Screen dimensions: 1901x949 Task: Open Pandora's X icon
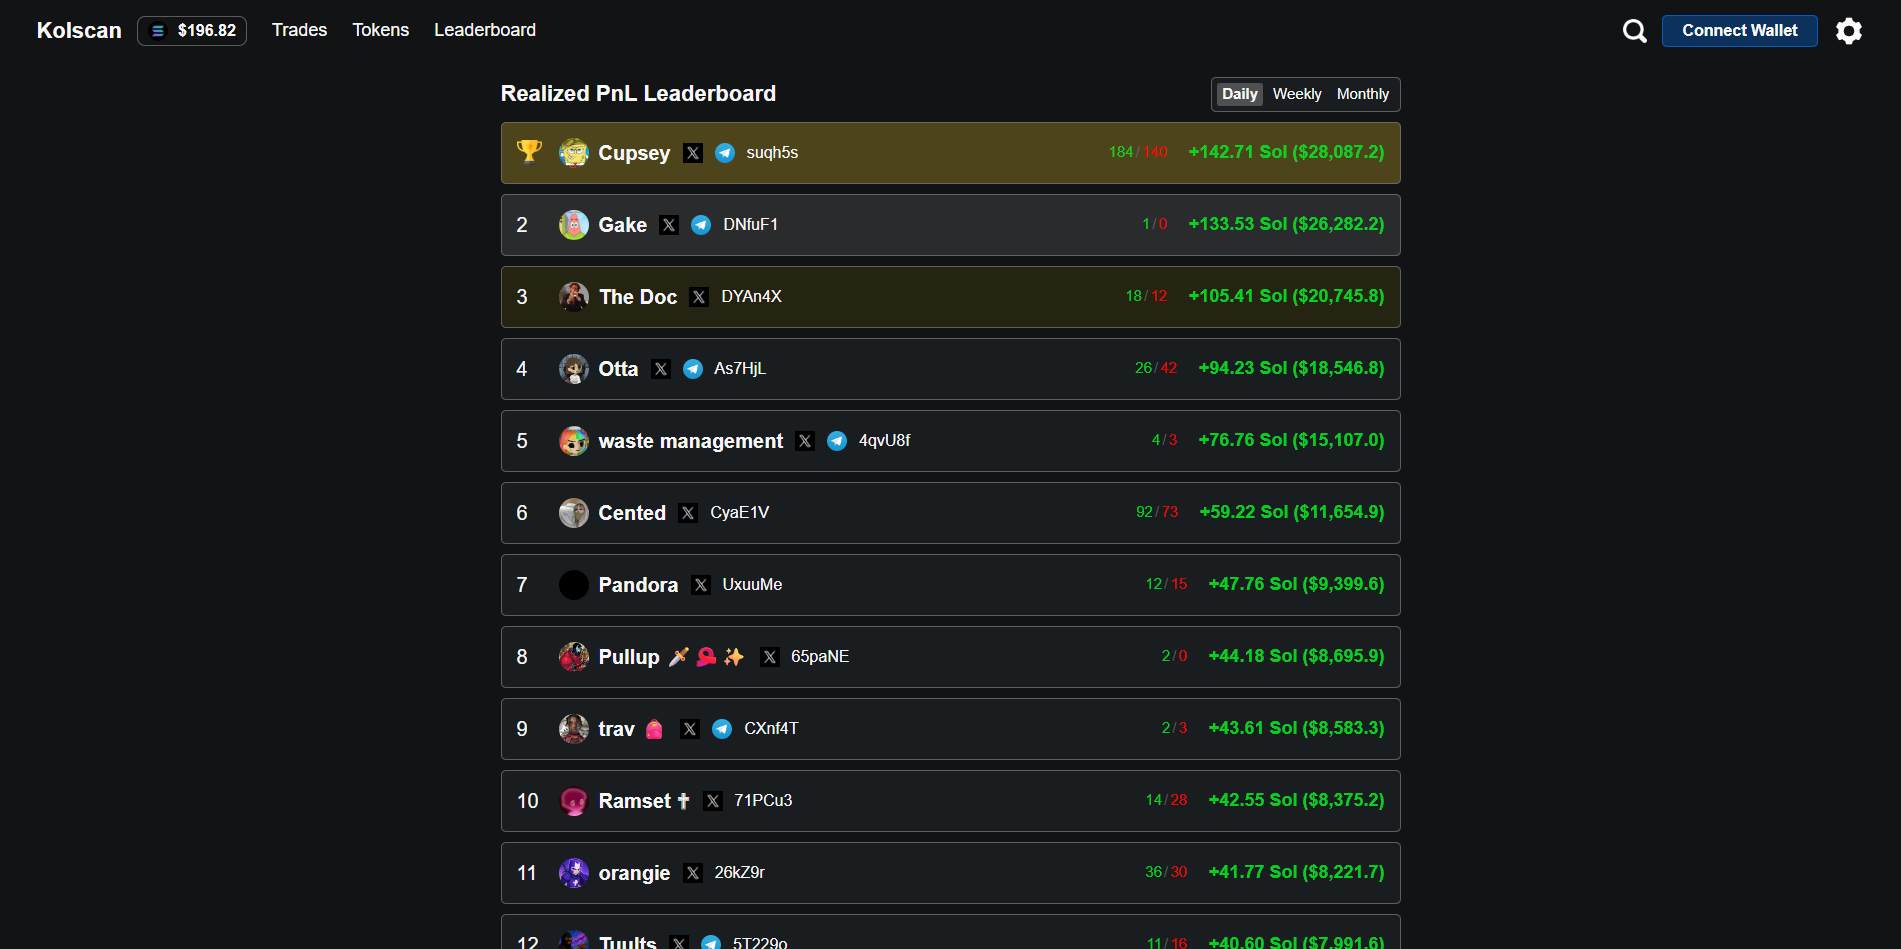pyautogui.click(x=700, y=585)
